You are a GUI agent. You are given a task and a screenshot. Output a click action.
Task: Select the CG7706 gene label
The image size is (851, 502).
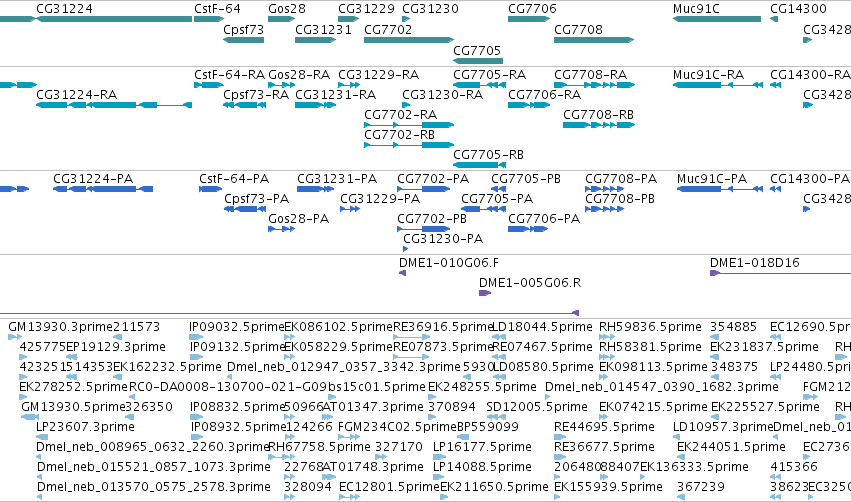(532, 9)
